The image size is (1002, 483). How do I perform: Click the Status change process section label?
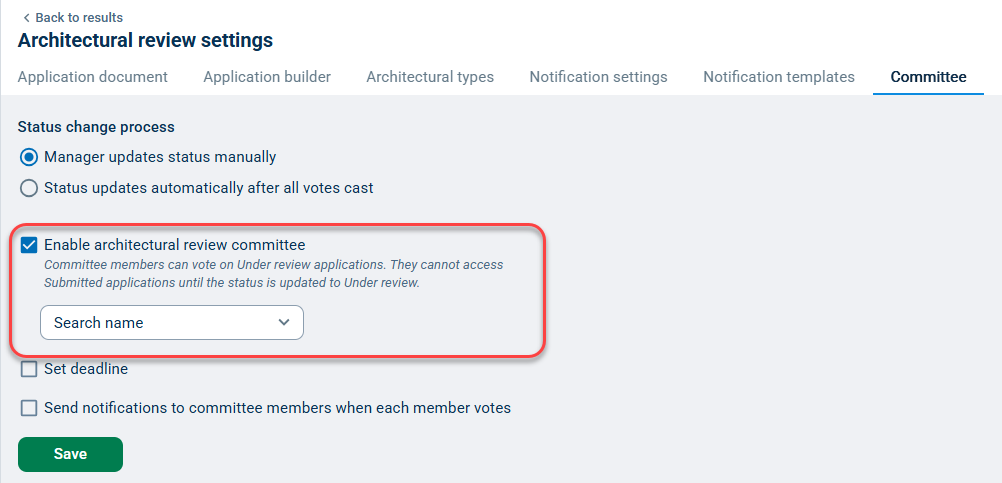pyautogui.click(x=96, y=127)
